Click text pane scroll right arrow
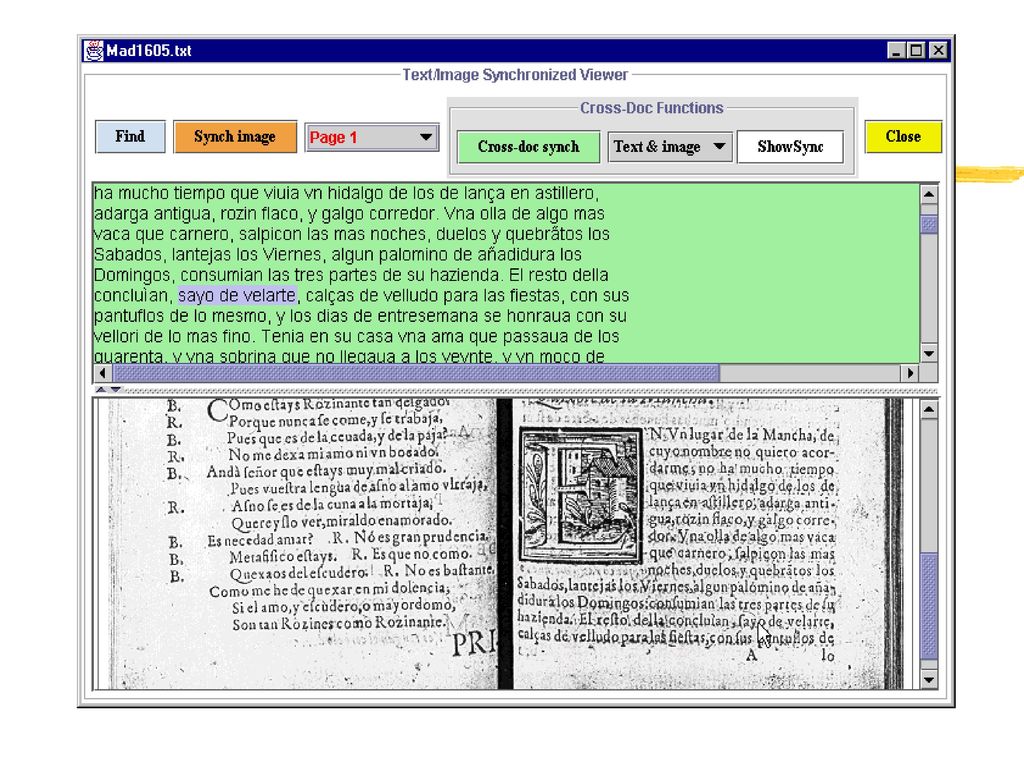This screenshot has width=1024, height=768. [910, 373]
